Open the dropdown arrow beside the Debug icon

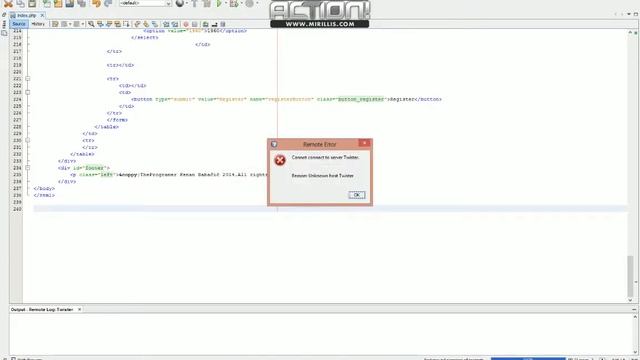[x=242, y=3]
